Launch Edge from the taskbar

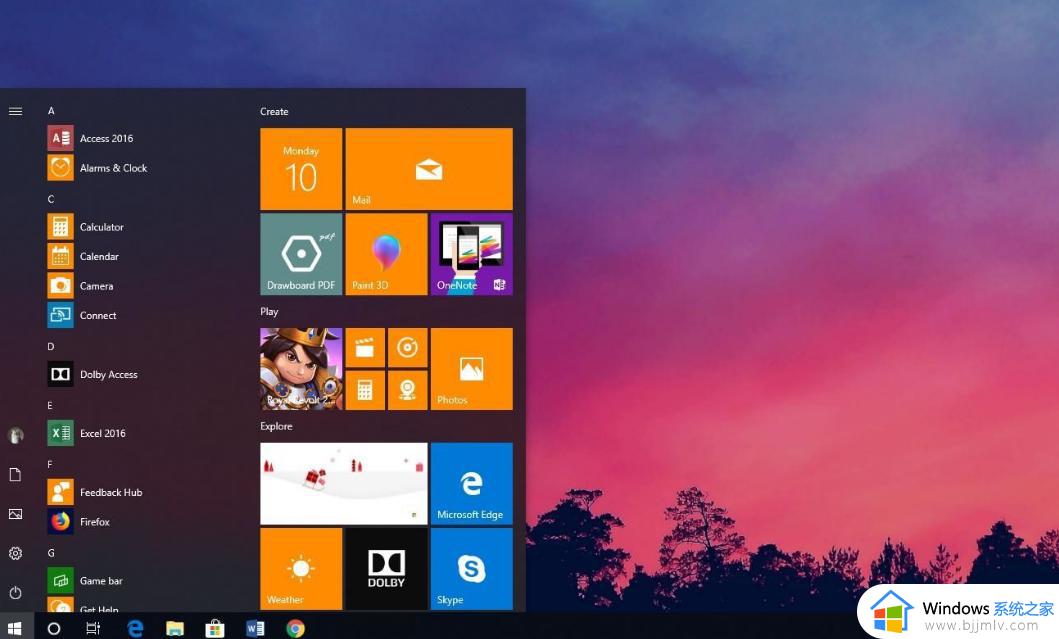tap(135, 628)
